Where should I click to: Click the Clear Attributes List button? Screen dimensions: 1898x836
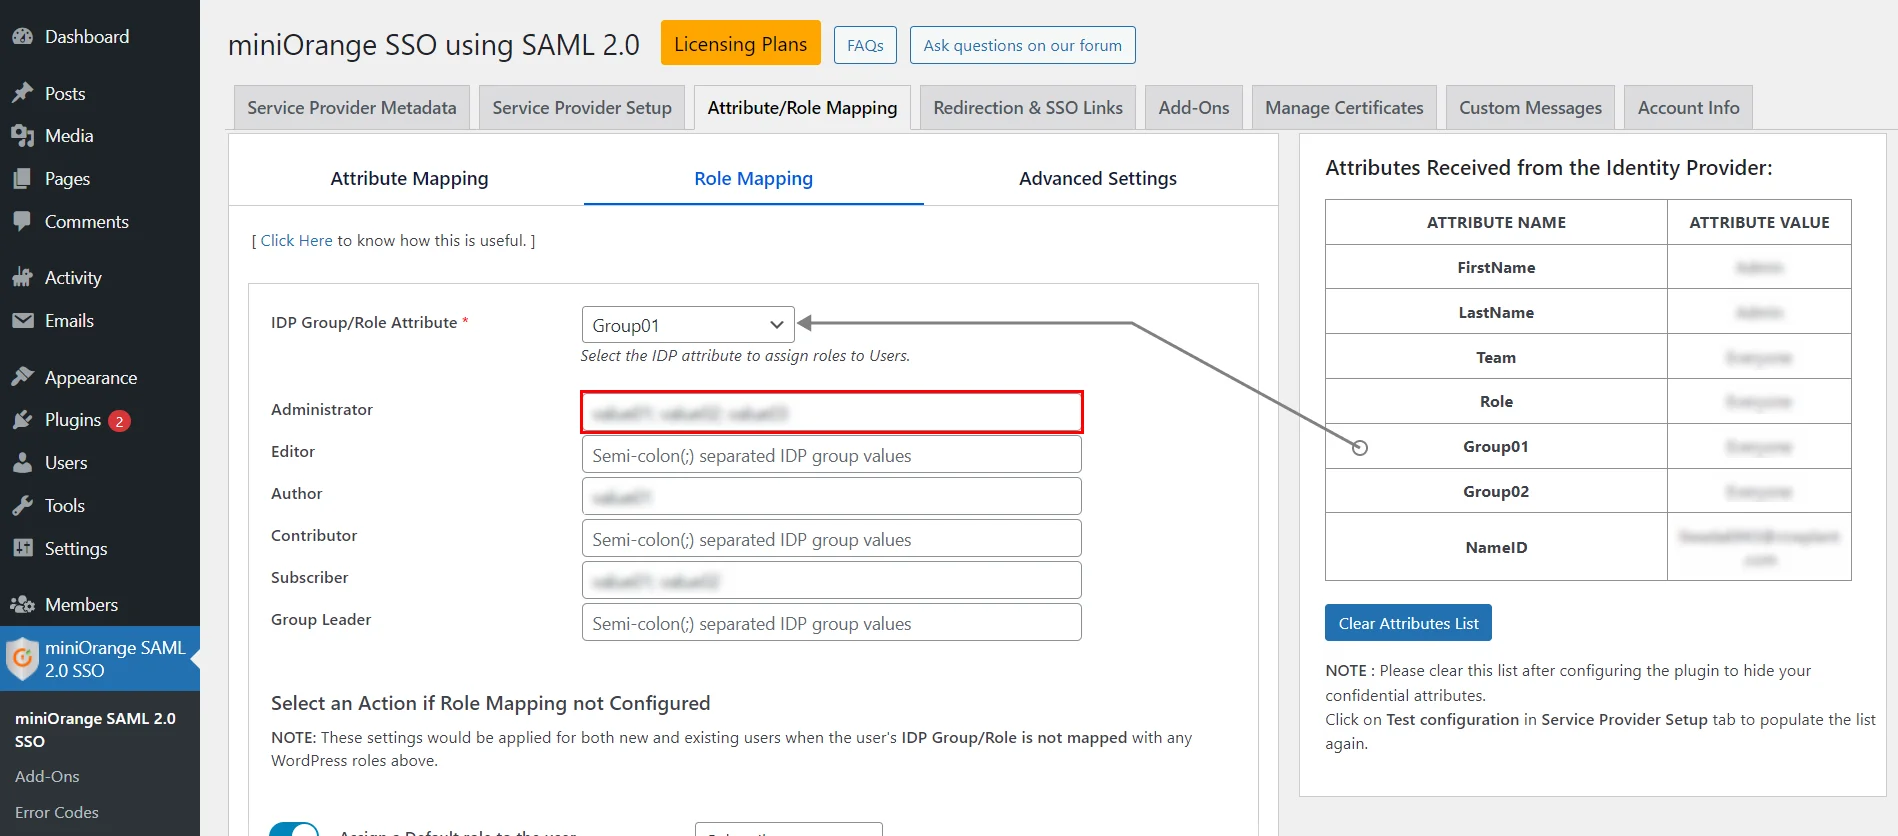click(x=1408, y=623)
